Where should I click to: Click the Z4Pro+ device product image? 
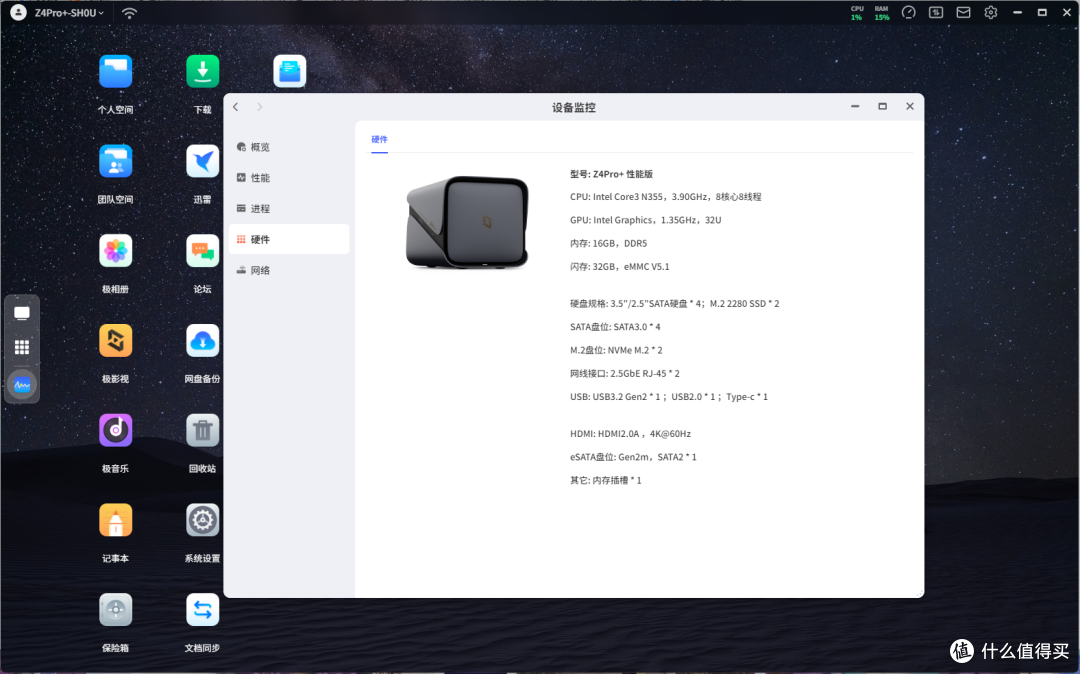468,222
